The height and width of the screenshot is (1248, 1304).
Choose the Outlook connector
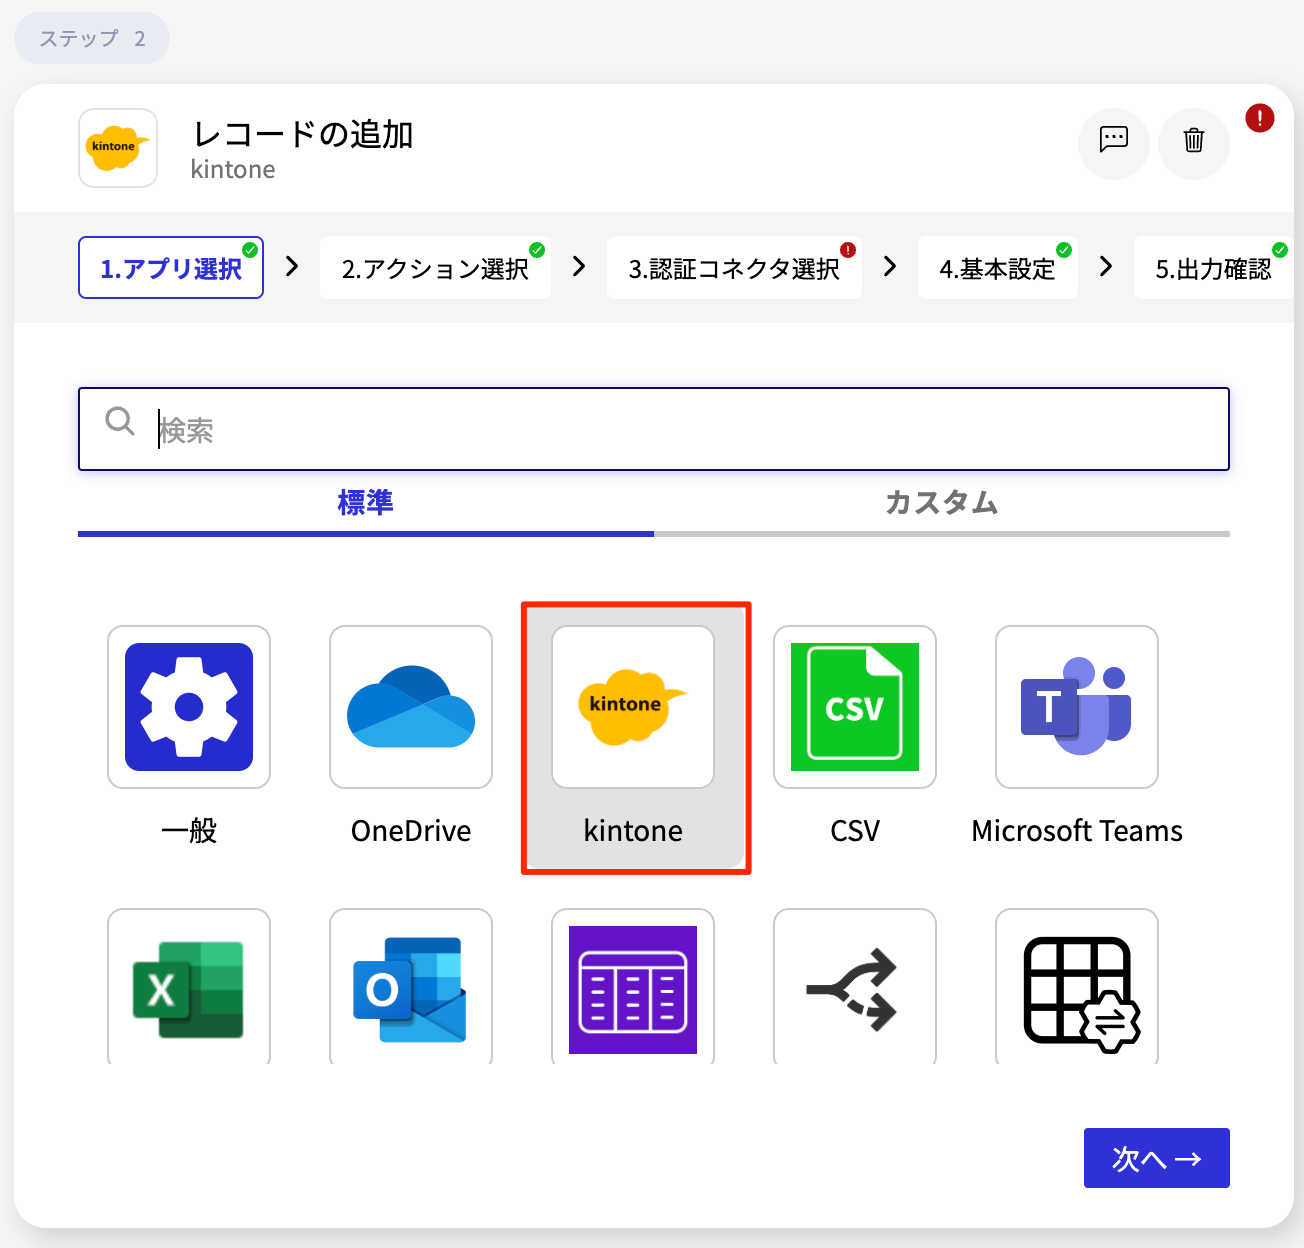410,988
